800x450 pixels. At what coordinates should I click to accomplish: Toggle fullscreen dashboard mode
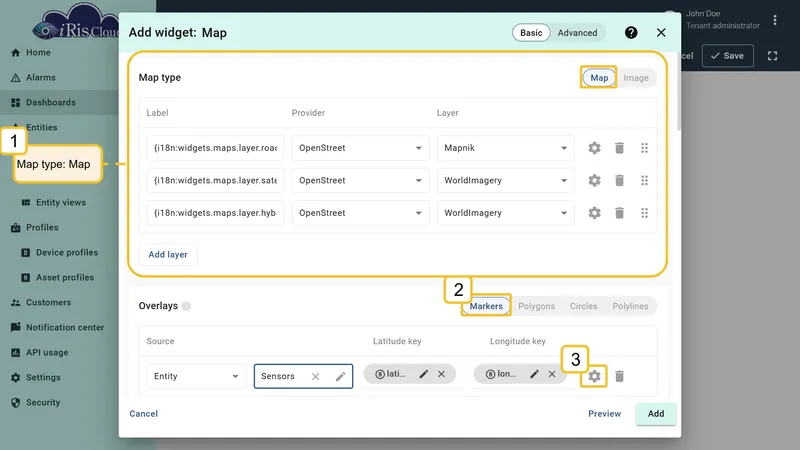pos(772,56)
